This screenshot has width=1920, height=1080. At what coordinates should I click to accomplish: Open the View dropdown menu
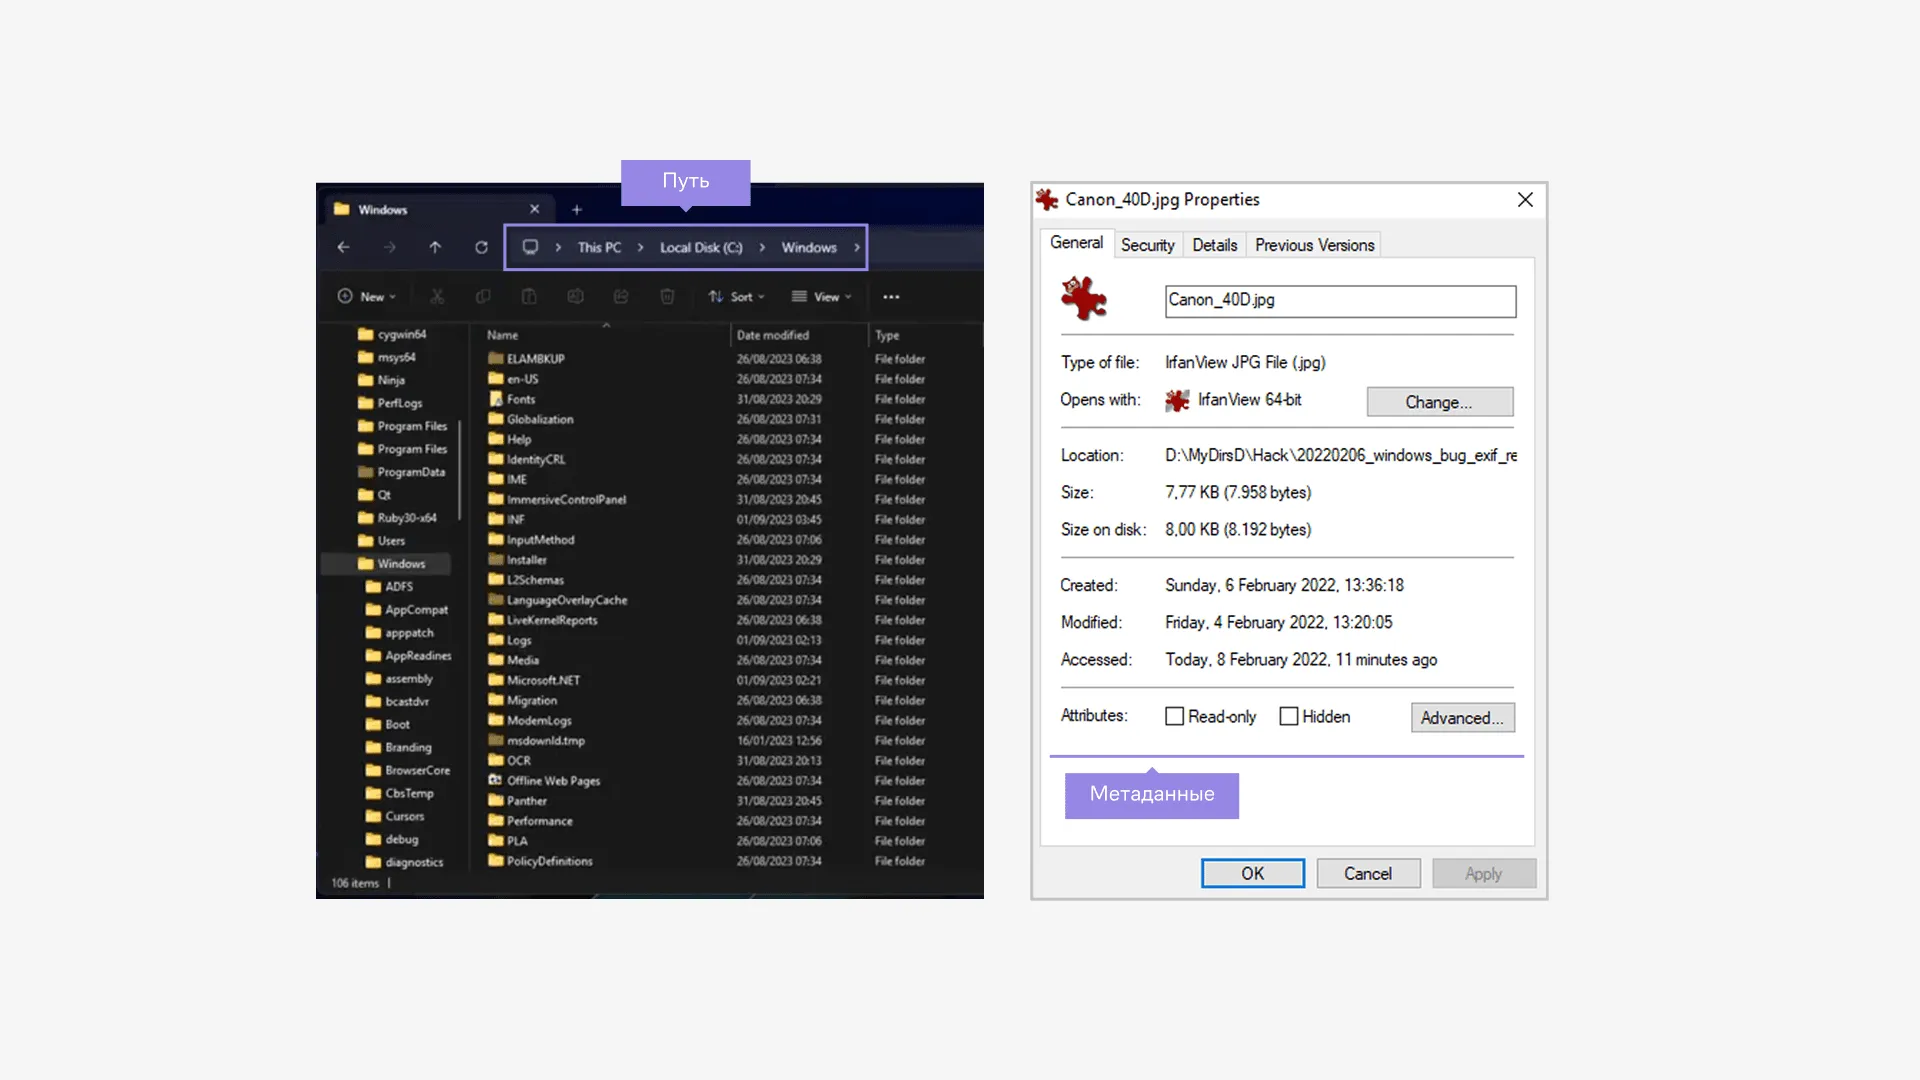[822, 296]
